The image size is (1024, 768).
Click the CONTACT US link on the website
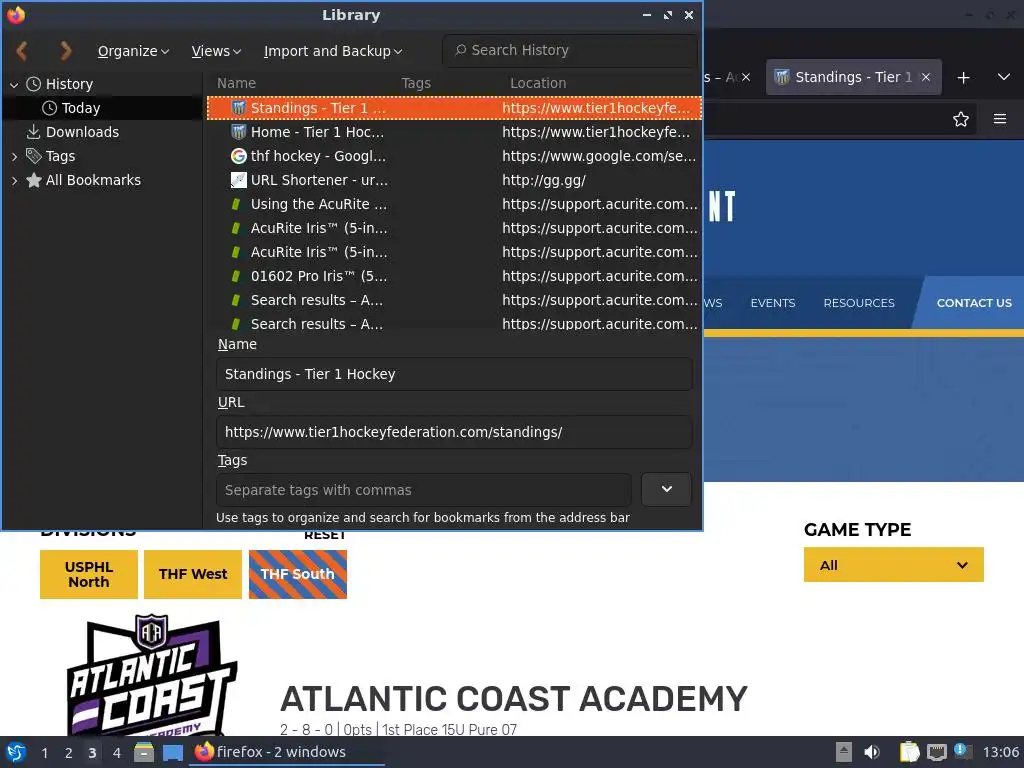pos(974,303)
